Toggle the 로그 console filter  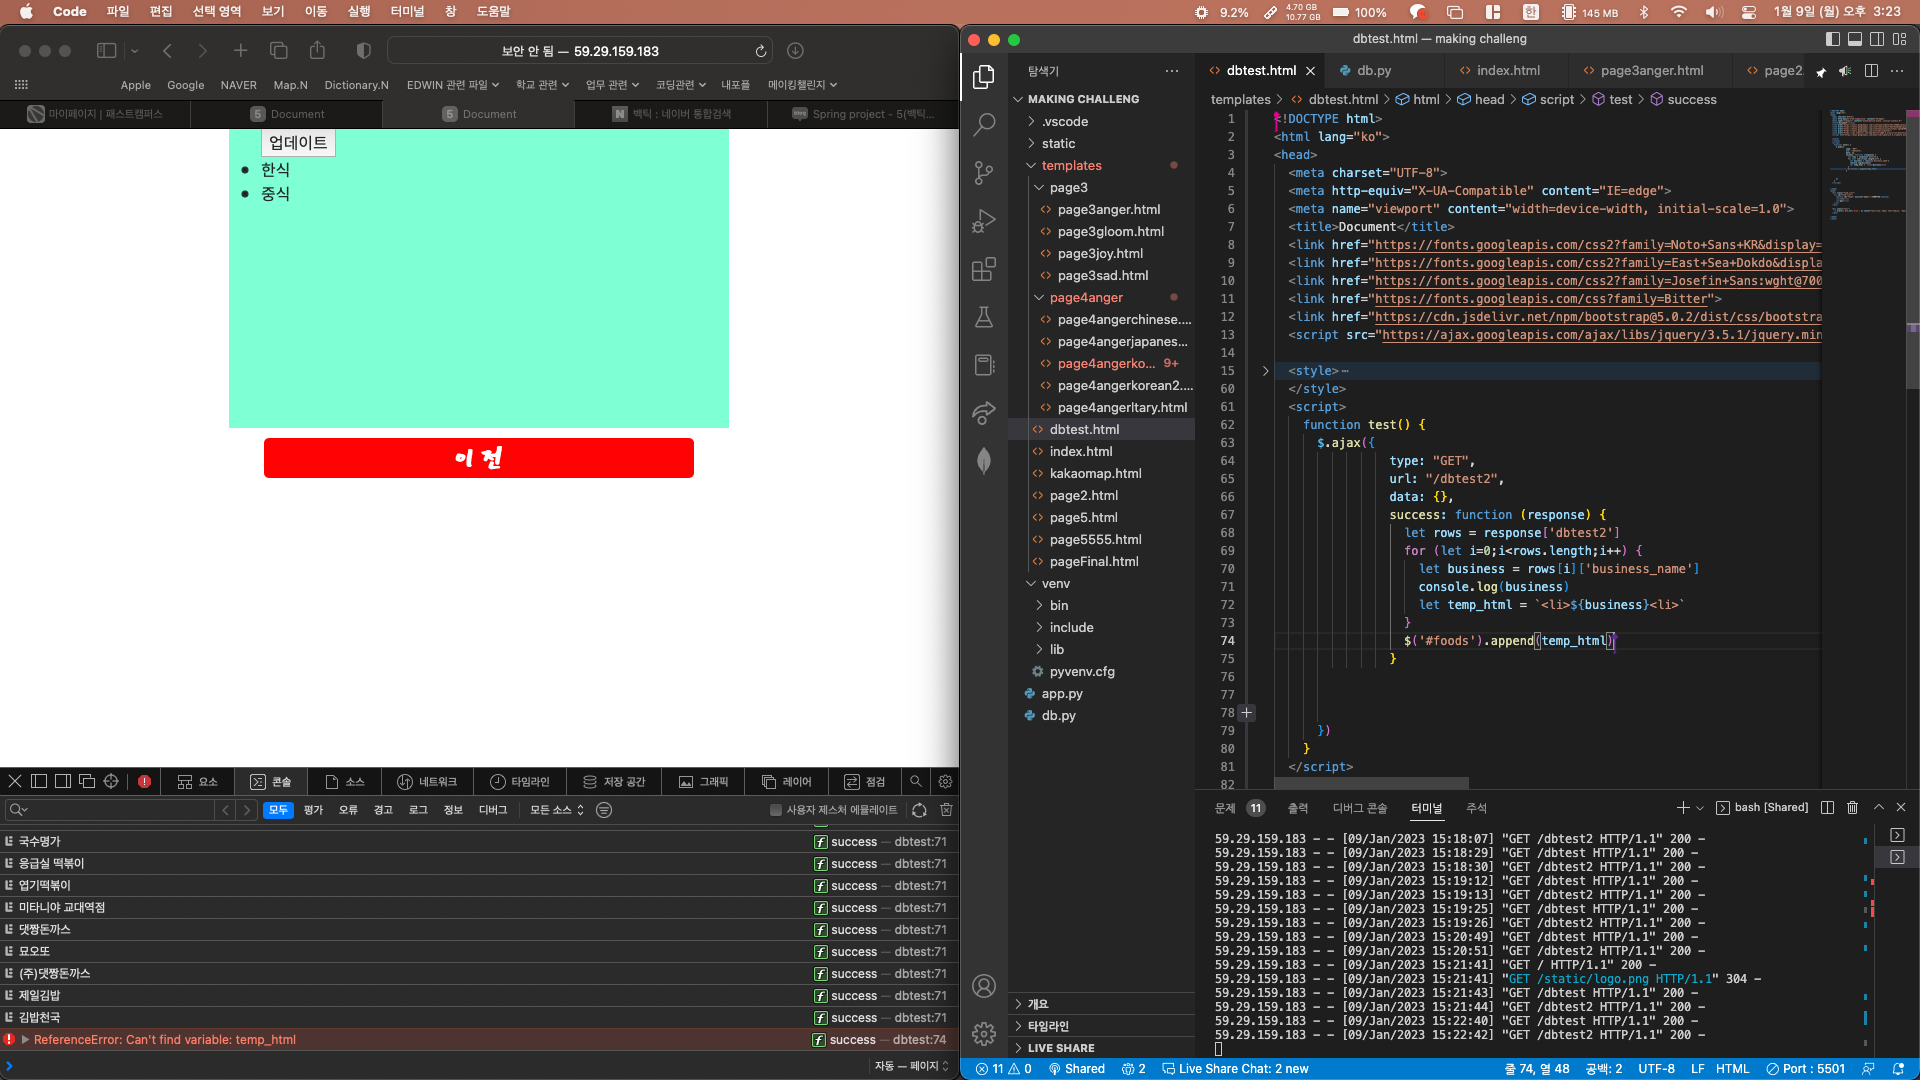[x=418, y=810]
